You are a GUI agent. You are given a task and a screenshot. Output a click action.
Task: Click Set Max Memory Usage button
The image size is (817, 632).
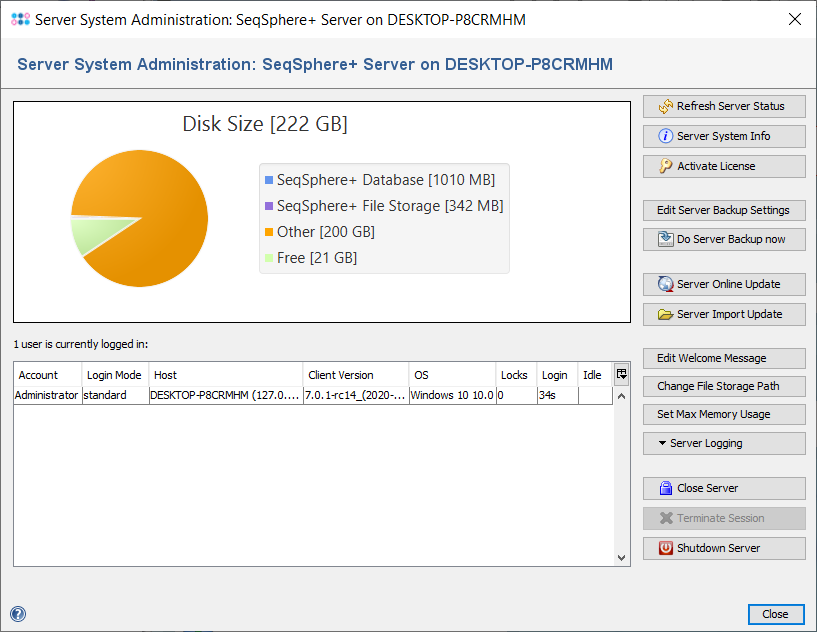723,414
